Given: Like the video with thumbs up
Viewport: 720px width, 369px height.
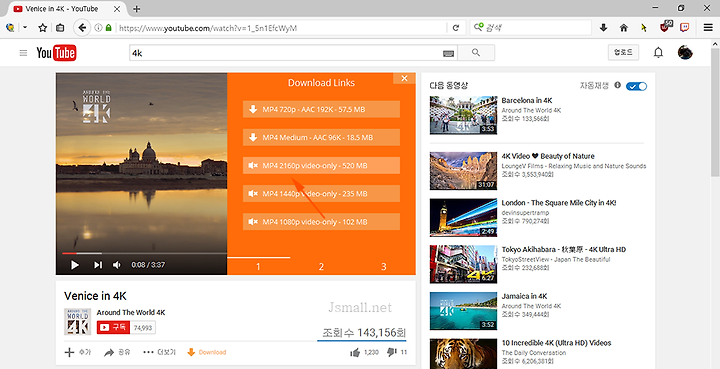Looking at the screenshot, I should click(x=355, y=352).
